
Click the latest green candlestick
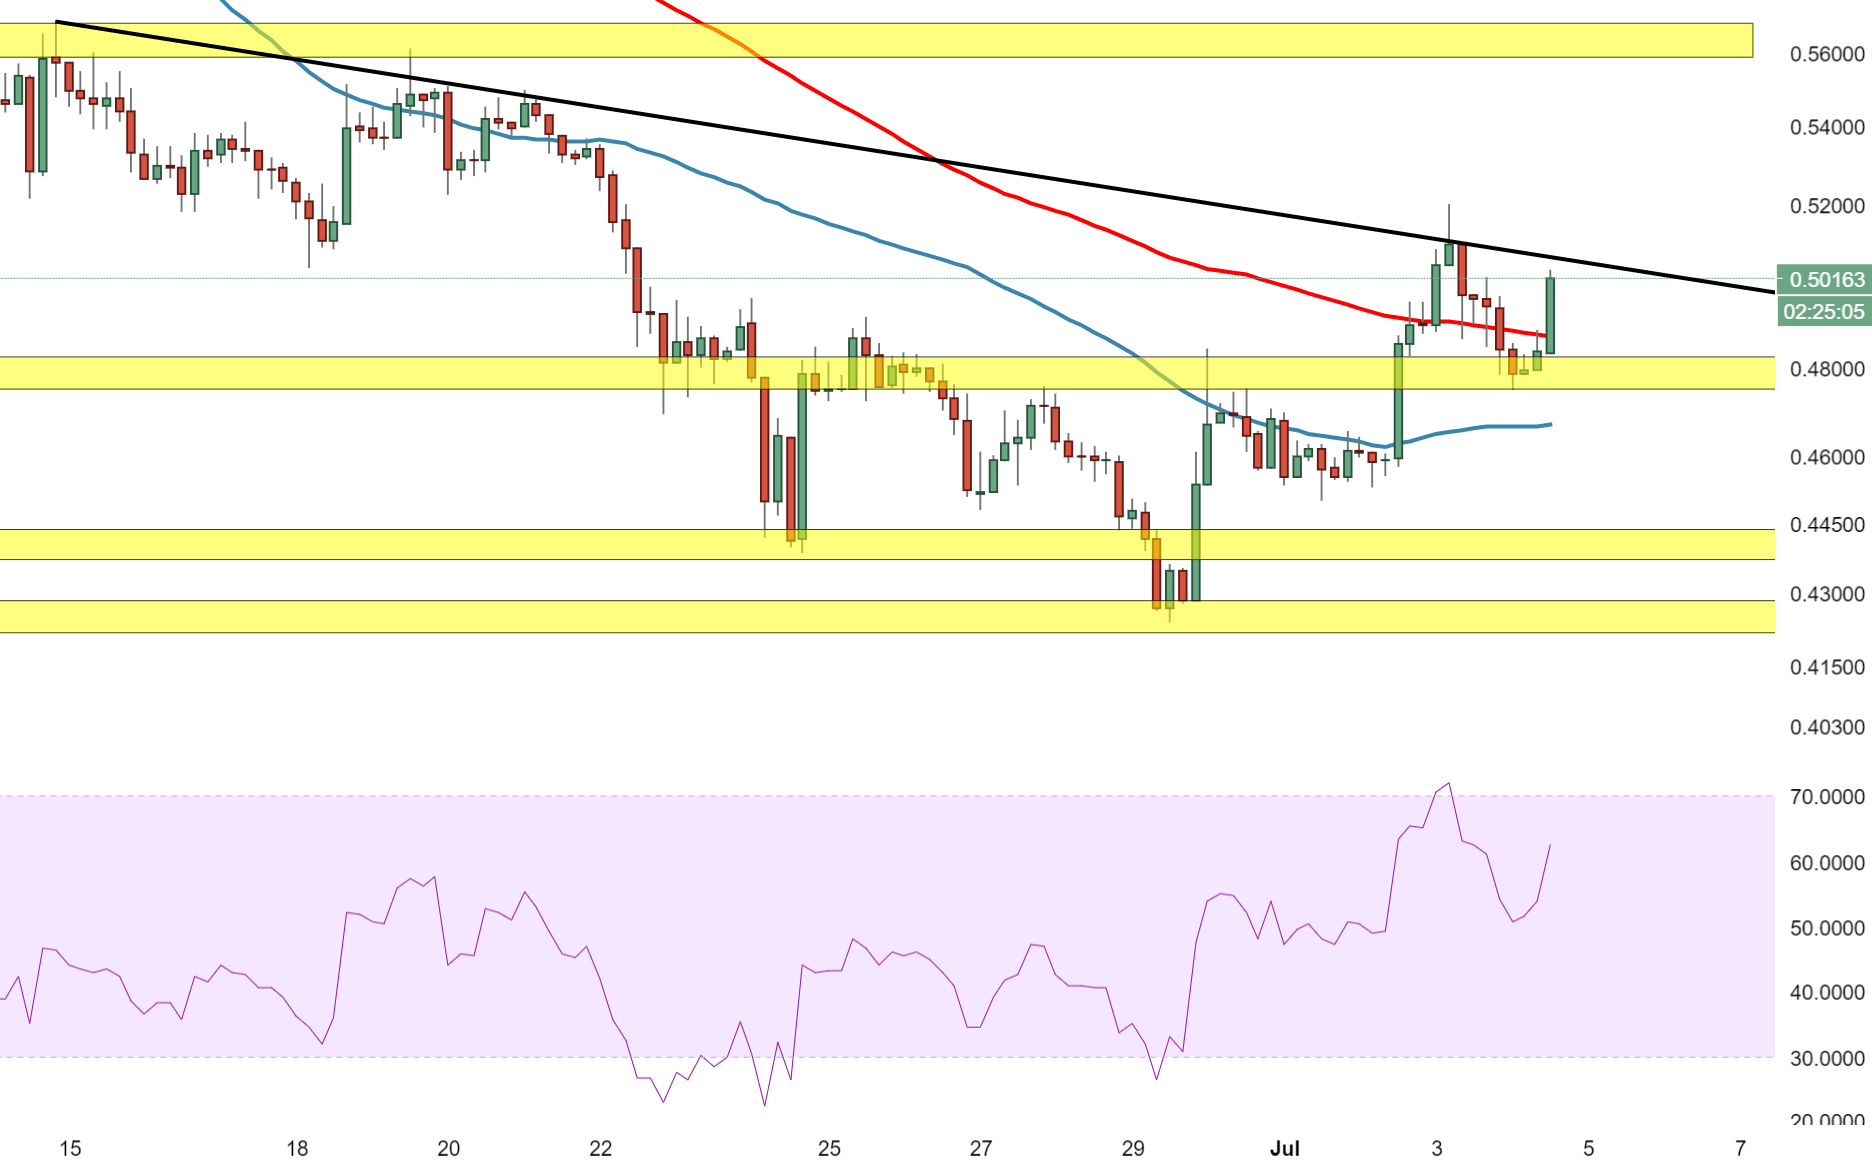click(1550, 315)
